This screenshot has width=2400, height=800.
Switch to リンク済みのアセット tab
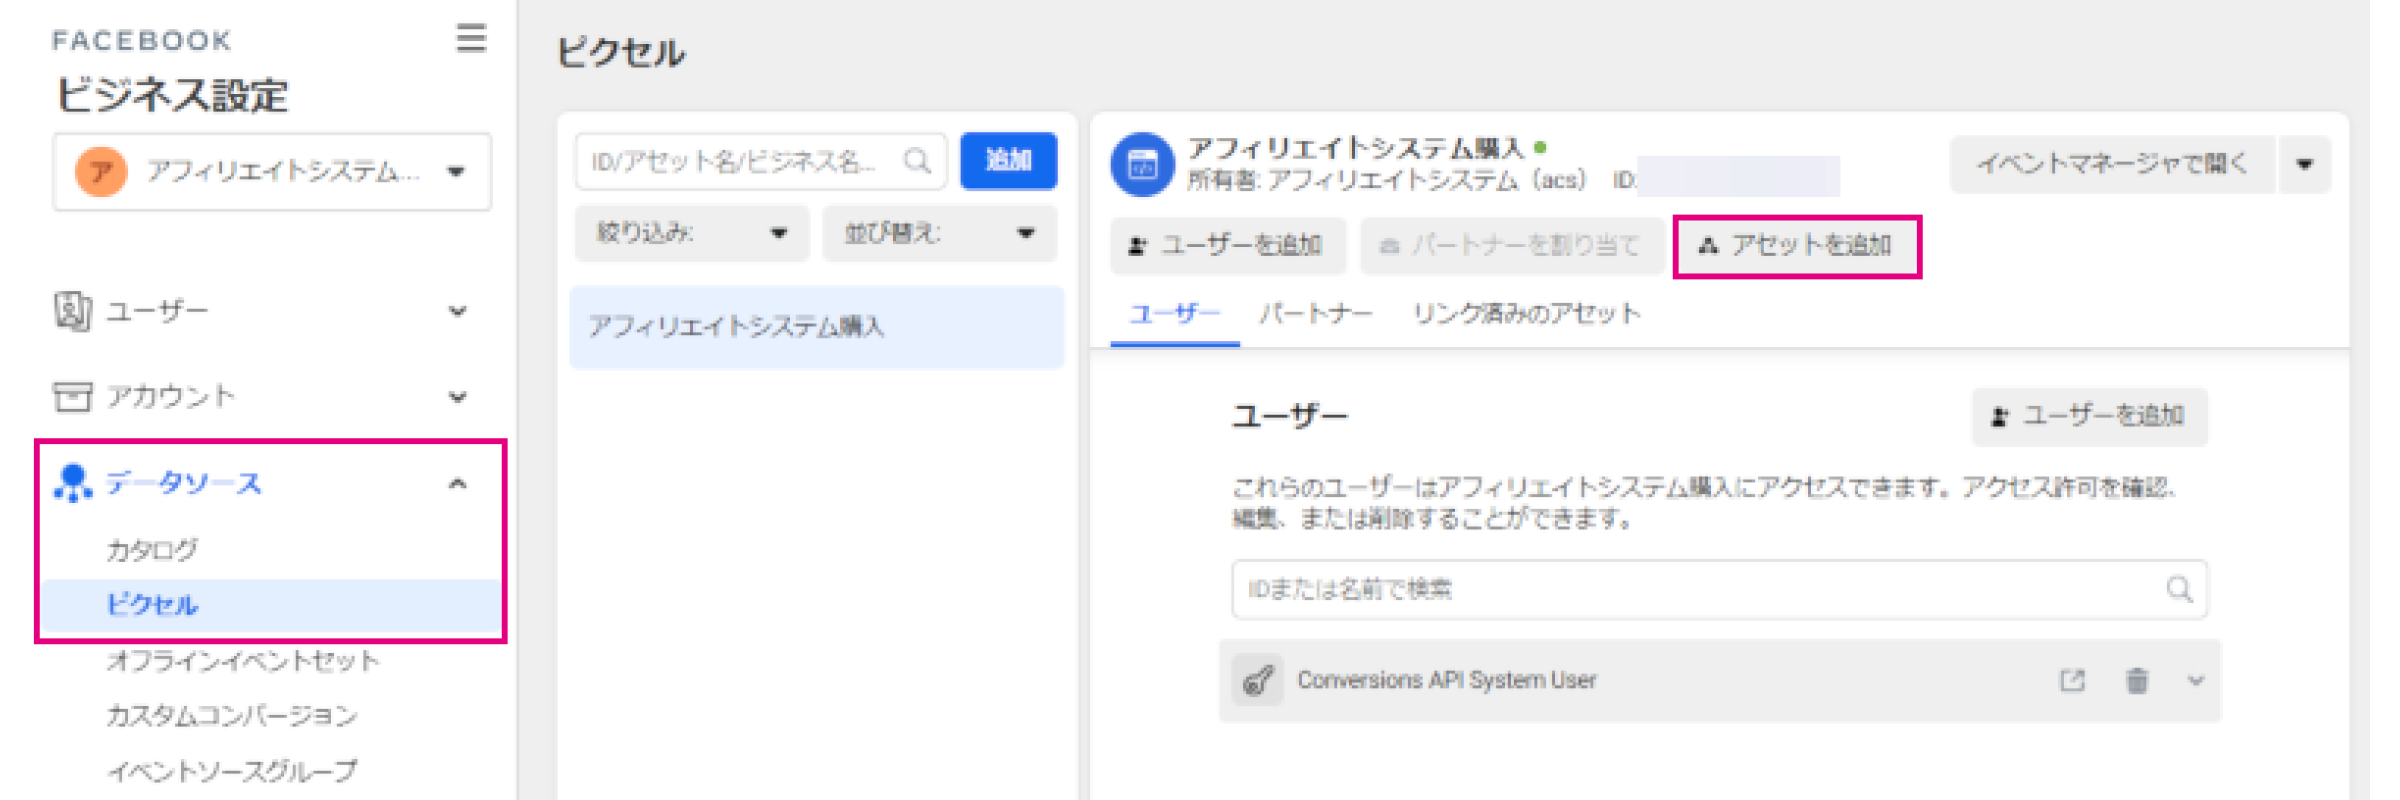pos(1527,314)
